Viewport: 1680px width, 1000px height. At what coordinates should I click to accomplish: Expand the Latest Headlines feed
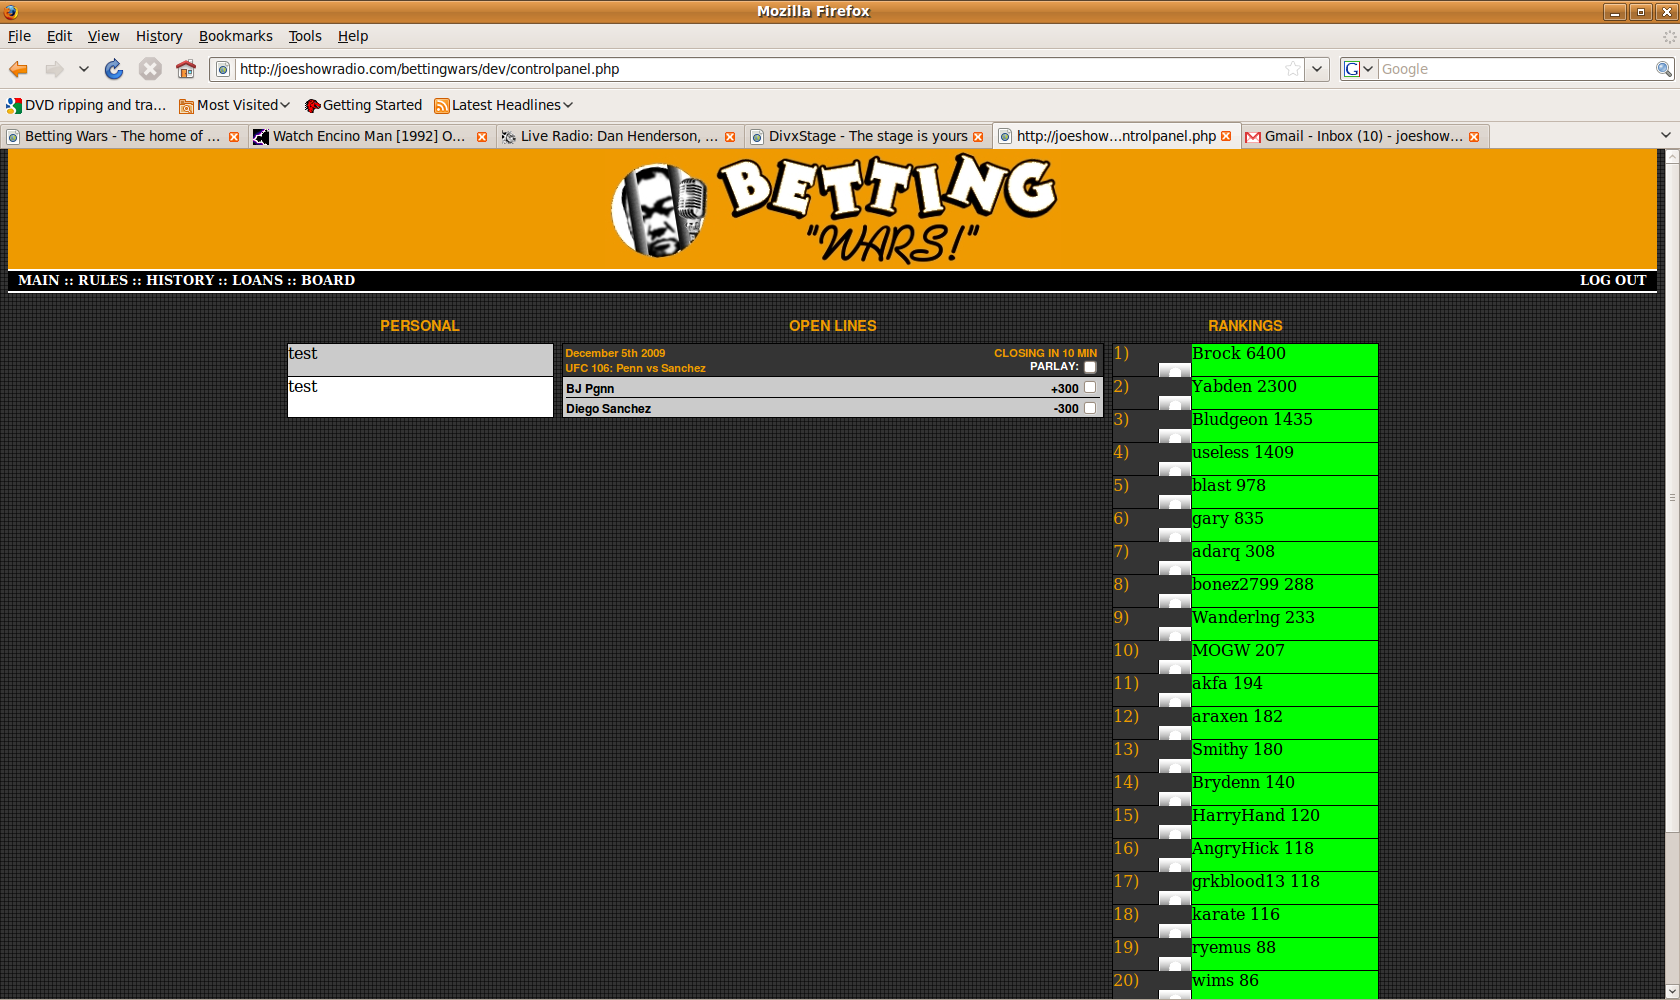click(x=504, y=105)
